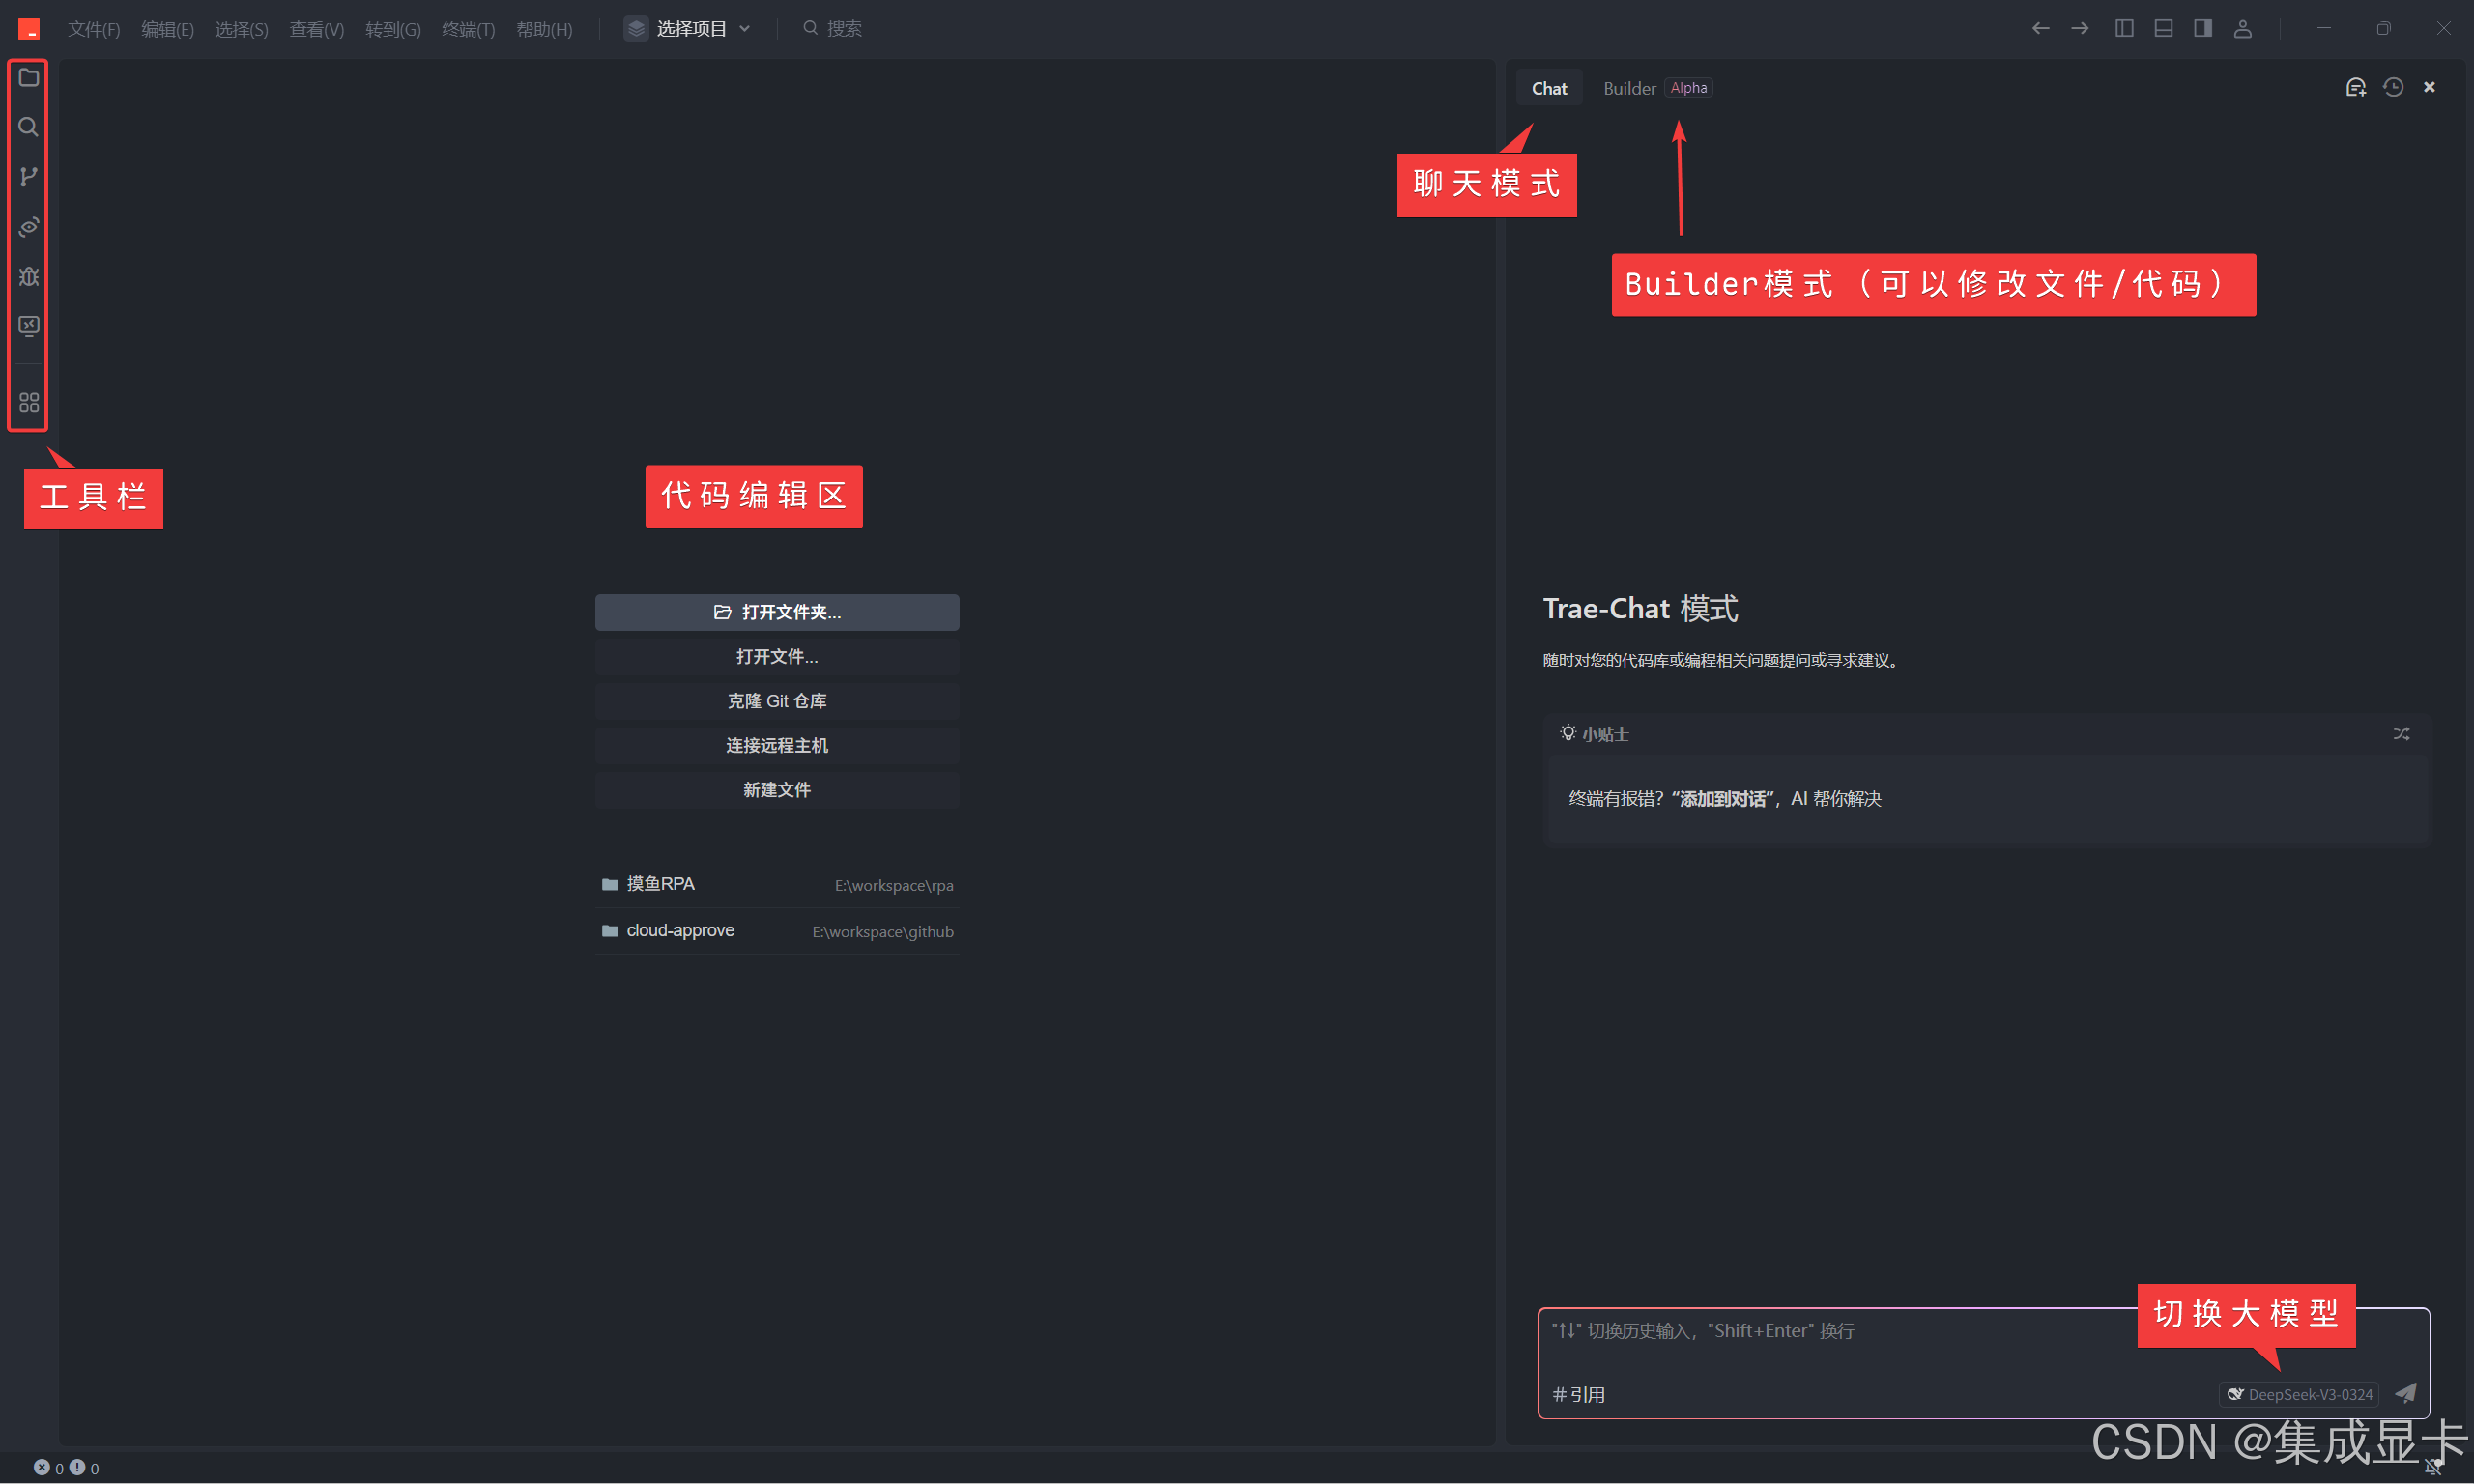Toggle the bottom panel layout
The height and width of the screenshot is (1484, 2474).
pyautogui.click(x=2163, y=29)
